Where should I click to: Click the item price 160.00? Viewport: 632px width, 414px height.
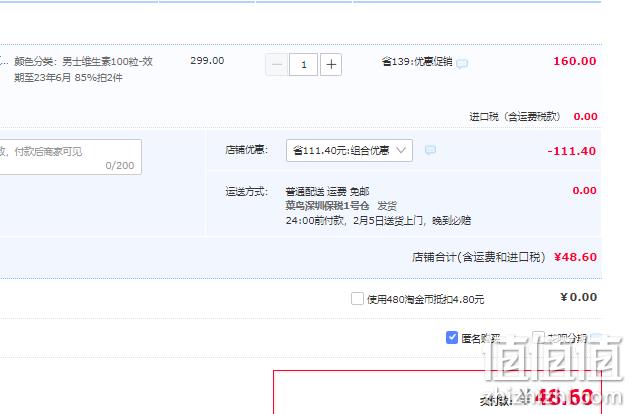click(x=574, y=61)
